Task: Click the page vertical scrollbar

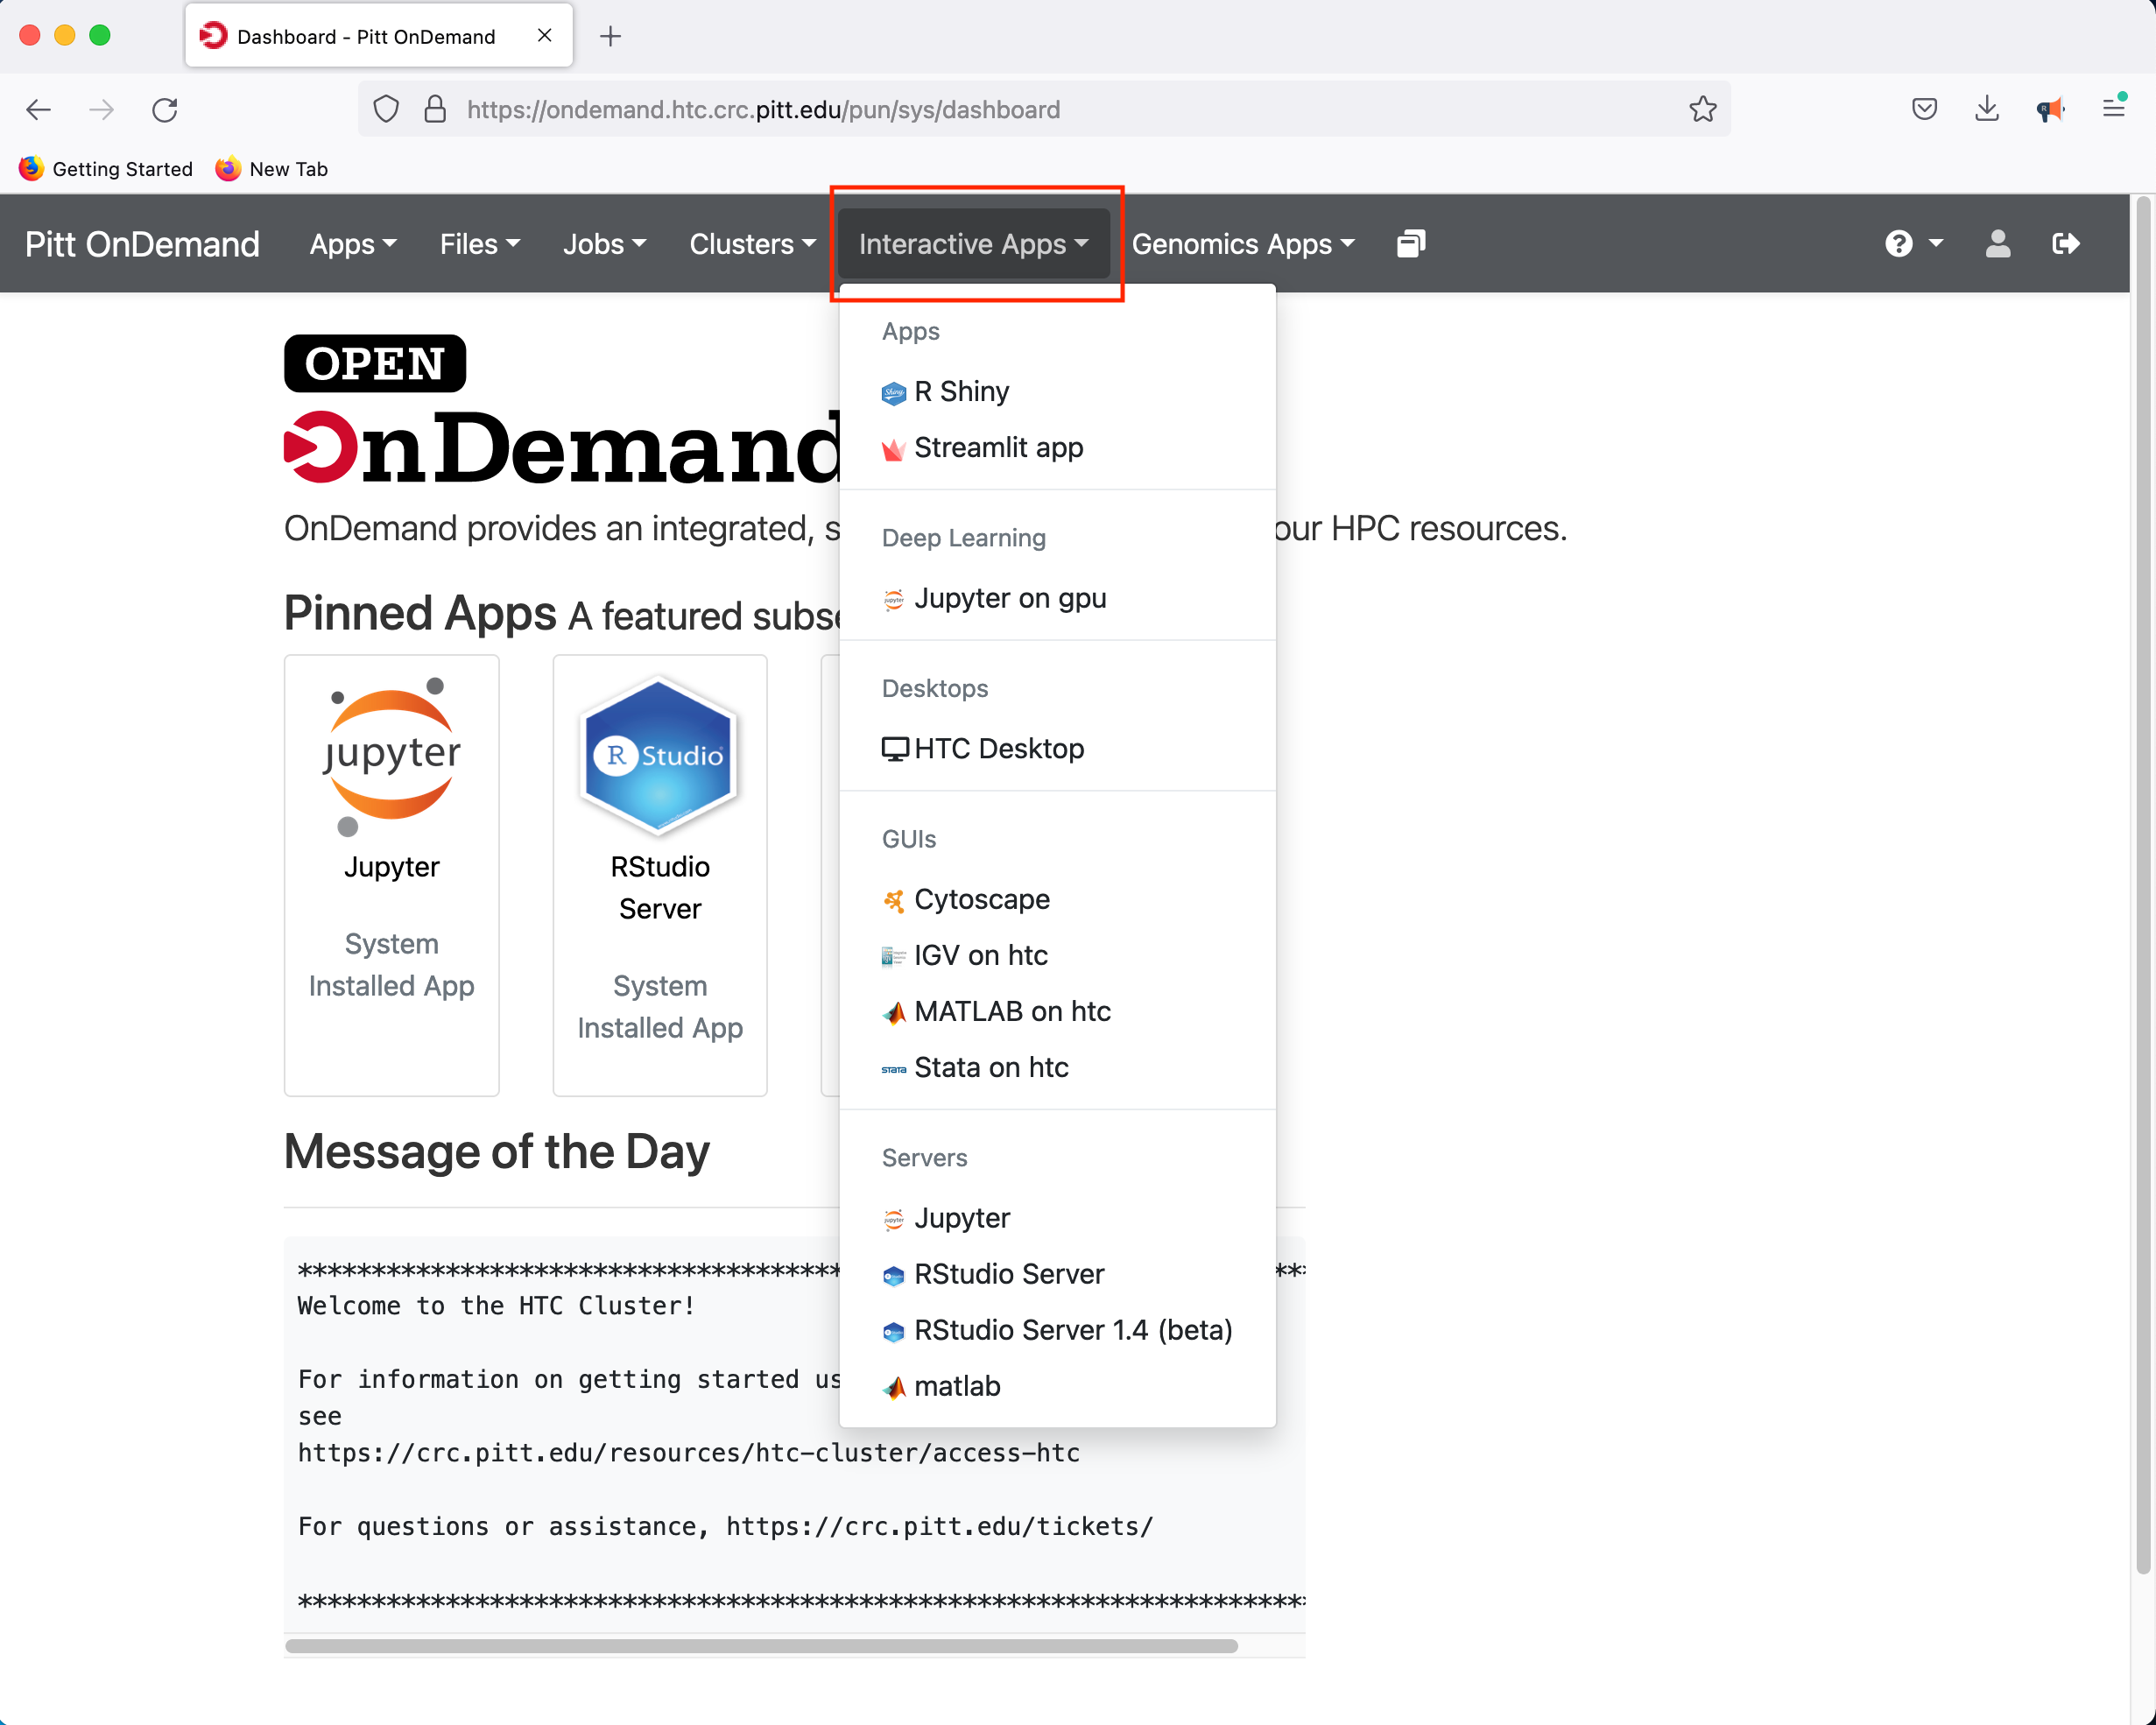Action: 2142,885
